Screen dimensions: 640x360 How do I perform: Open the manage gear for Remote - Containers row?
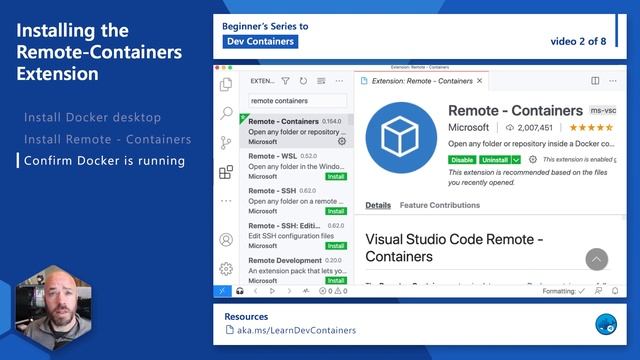342,141
